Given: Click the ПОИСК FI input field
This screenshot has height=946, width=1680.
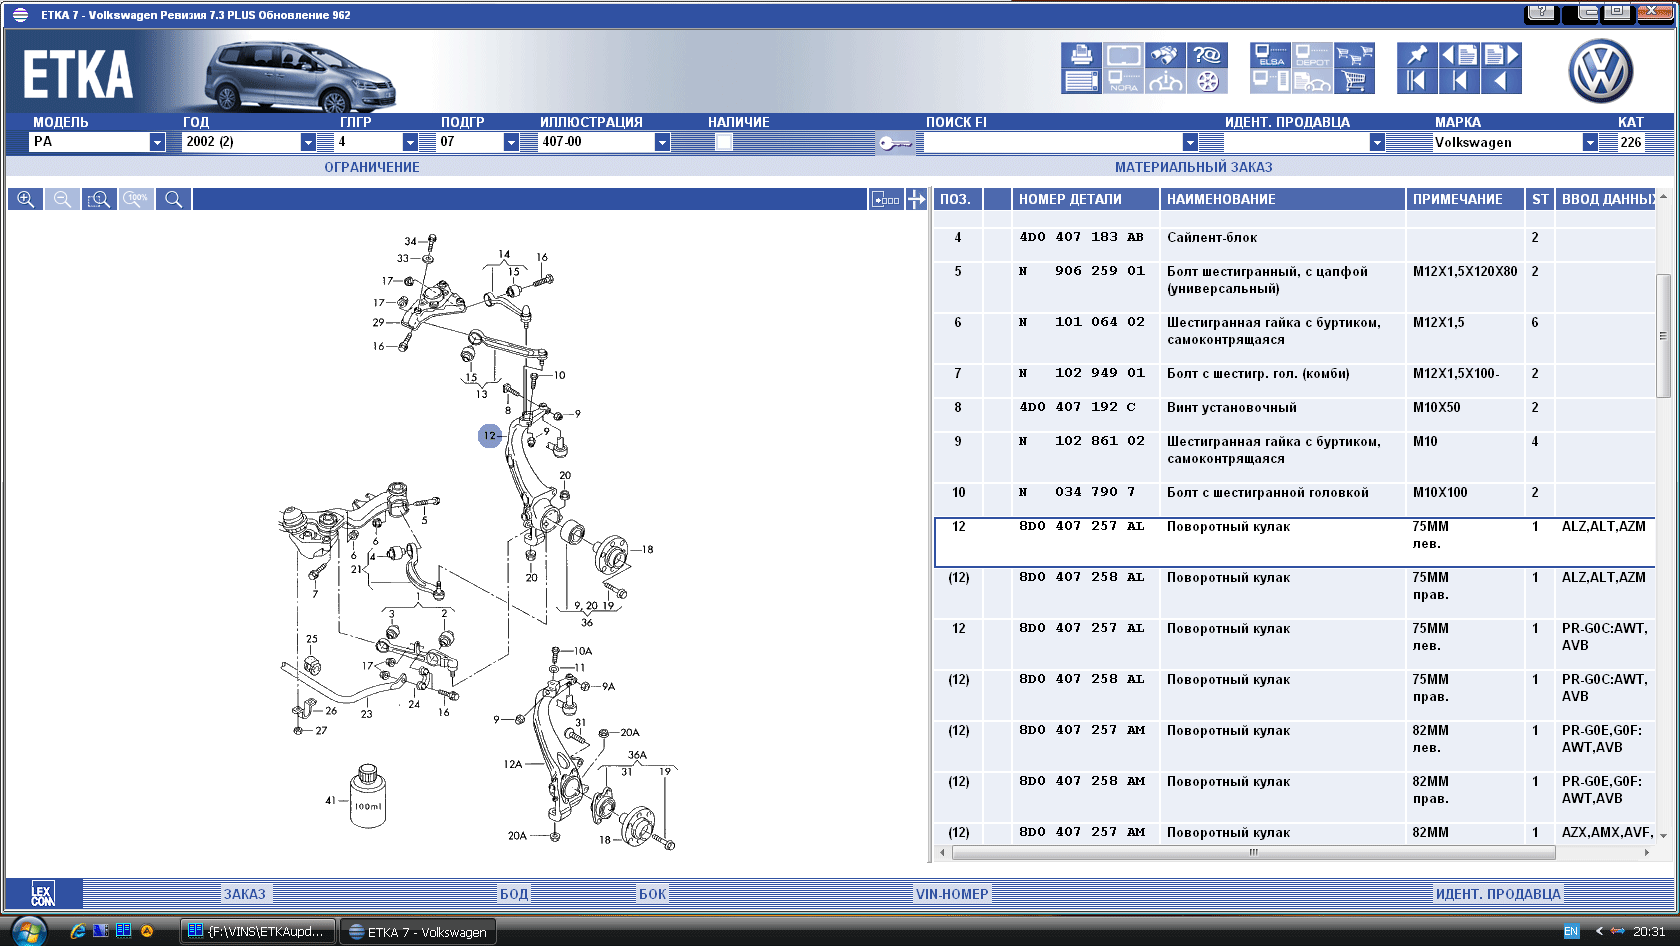Looking at the screenshot, I should click(x=1053, y=142).
